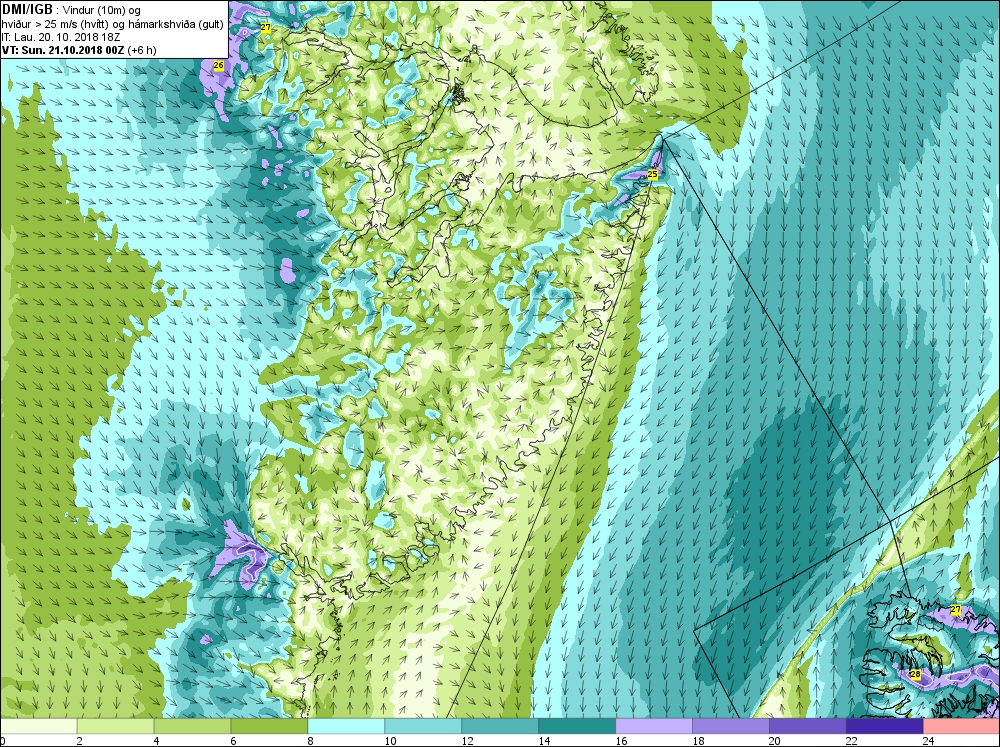The width and height of the screenshot is (1000, 747).
Task: Click the yellow gust label 28
Action: (x=915, y=674)
